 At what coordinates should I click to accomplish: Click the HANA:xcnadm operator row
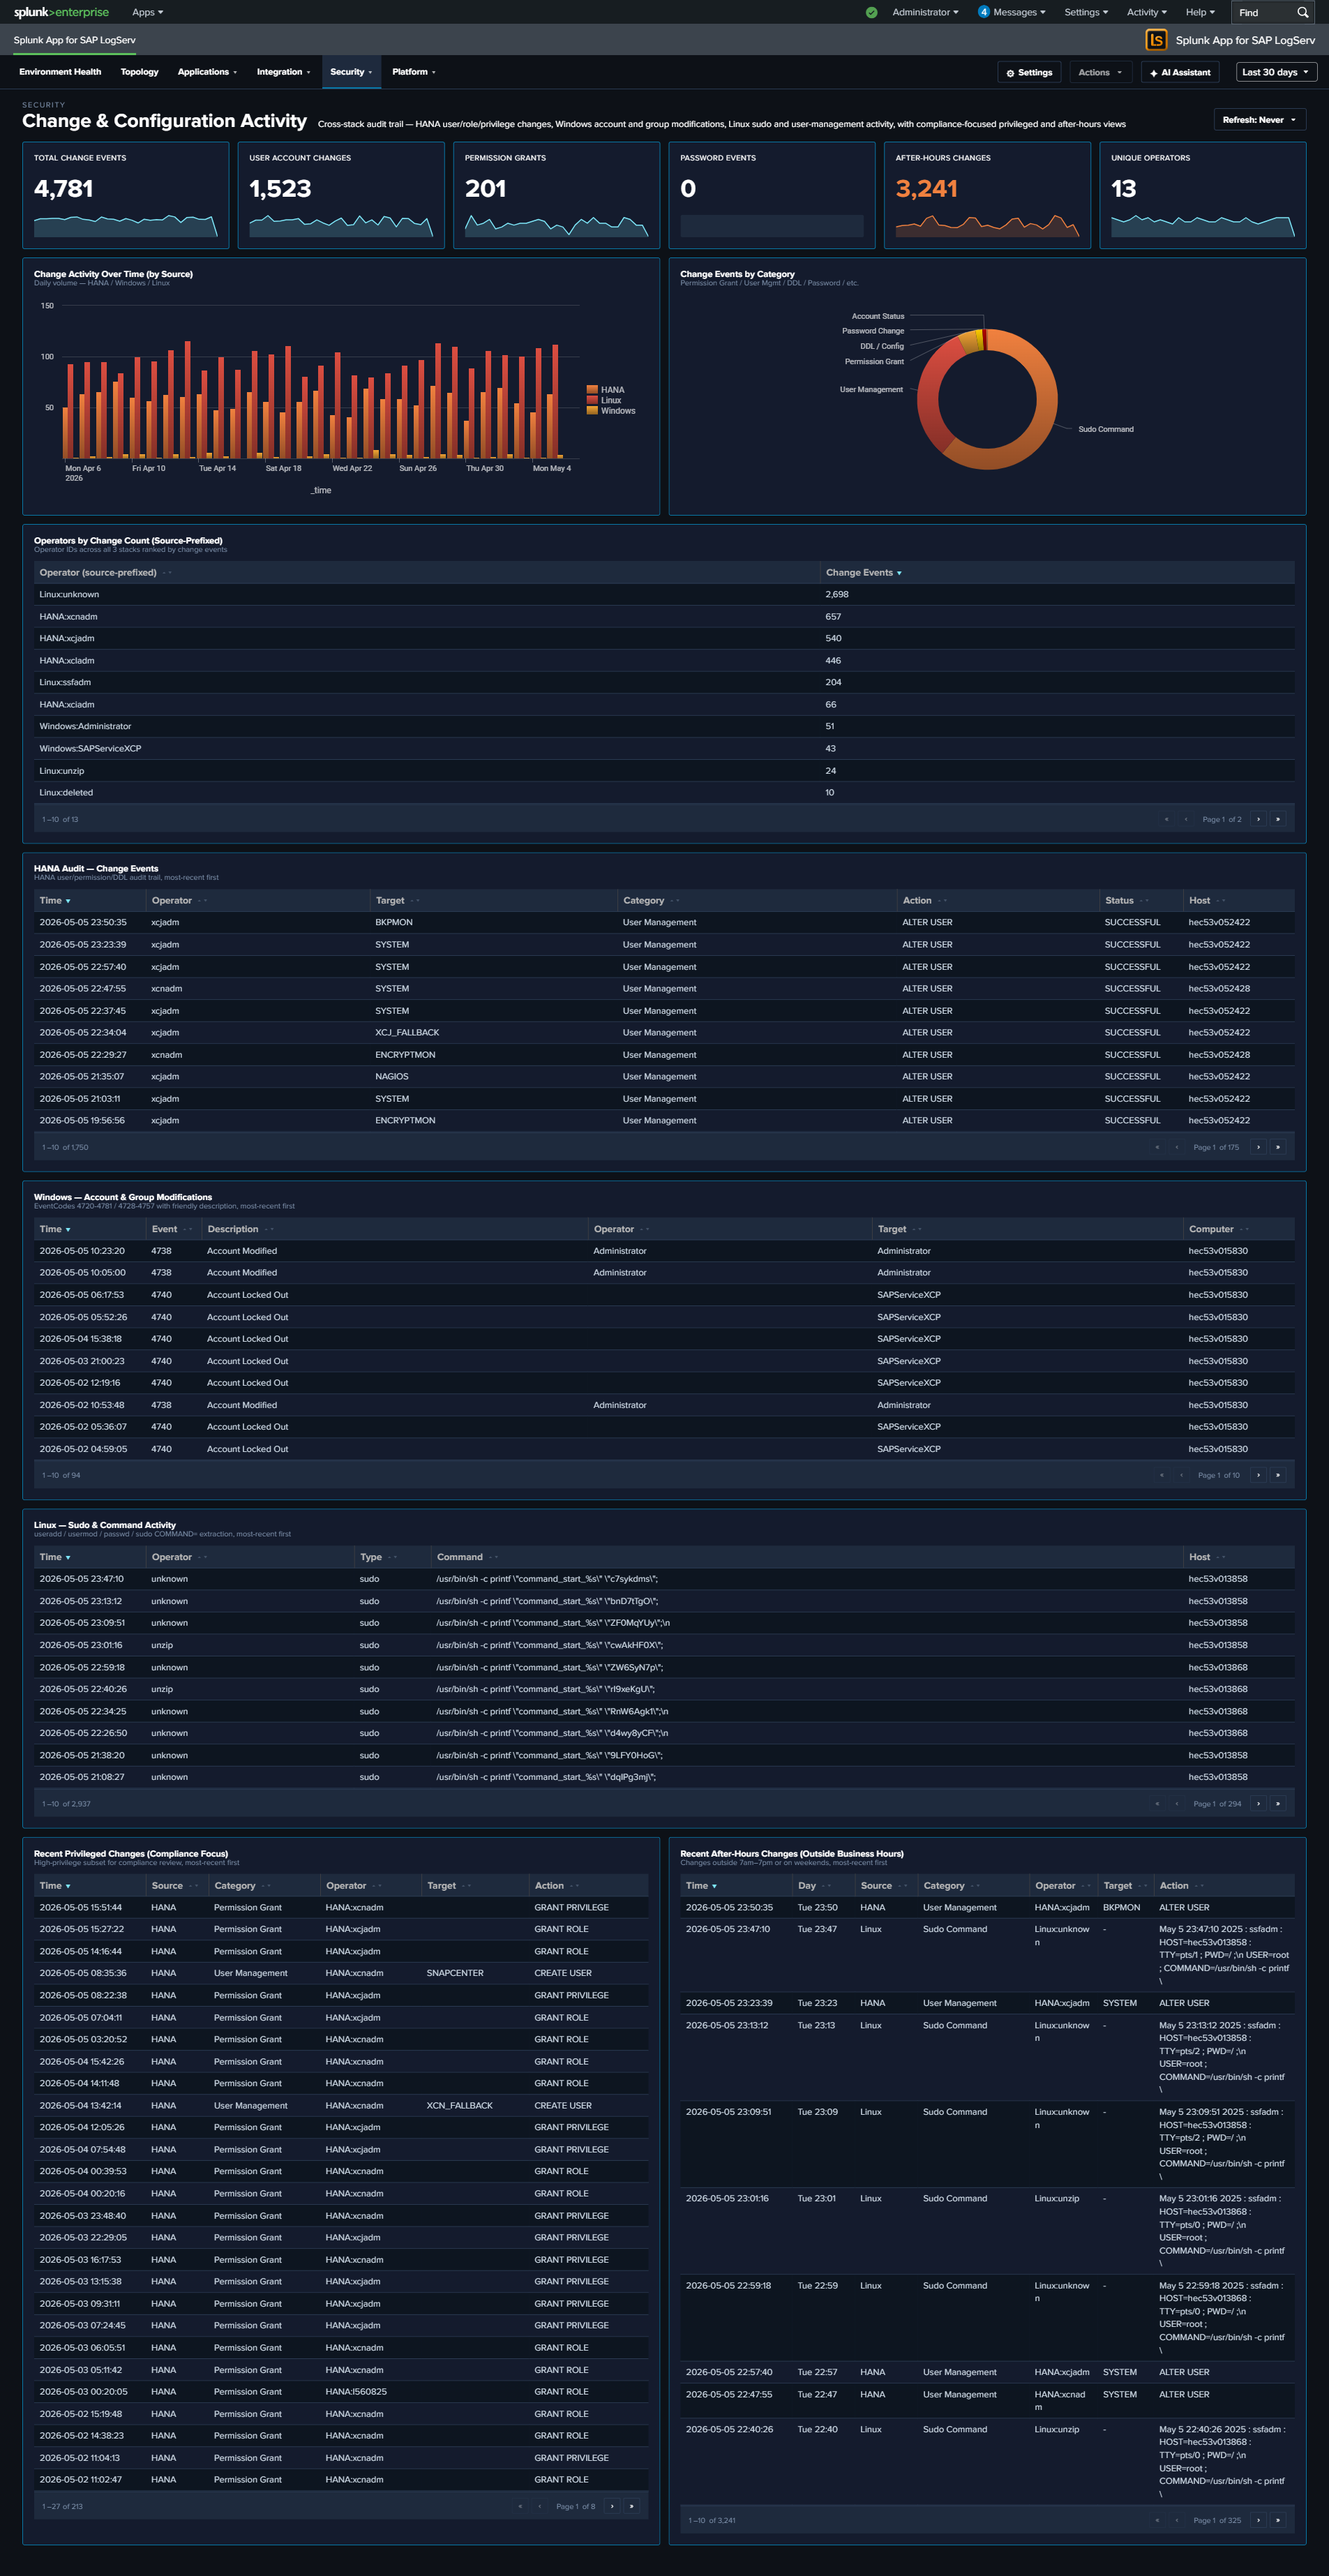664,616
